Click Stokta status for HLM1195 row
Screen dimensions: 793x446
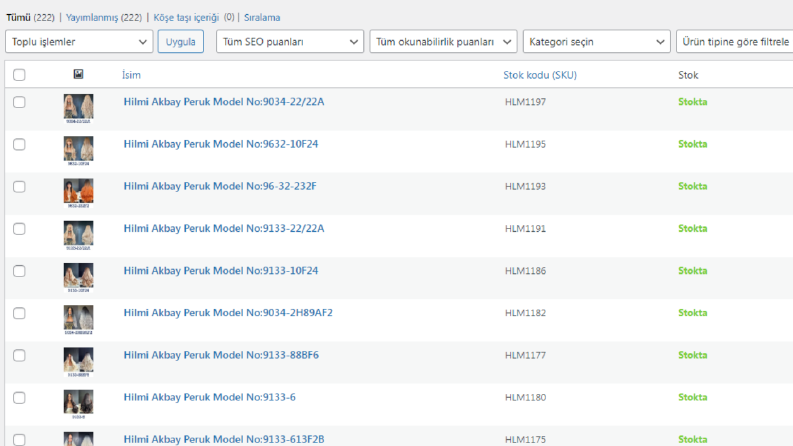tap(692, 144)
